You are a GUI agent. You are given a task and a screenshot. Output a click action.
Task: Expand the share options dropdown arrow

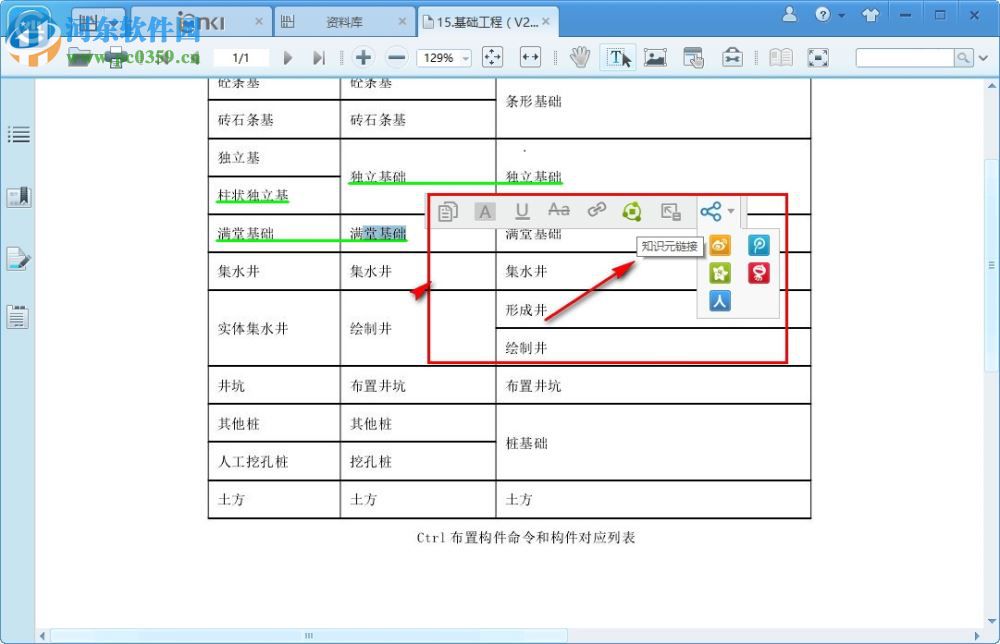pyautogui.click(x=731, y=211)
